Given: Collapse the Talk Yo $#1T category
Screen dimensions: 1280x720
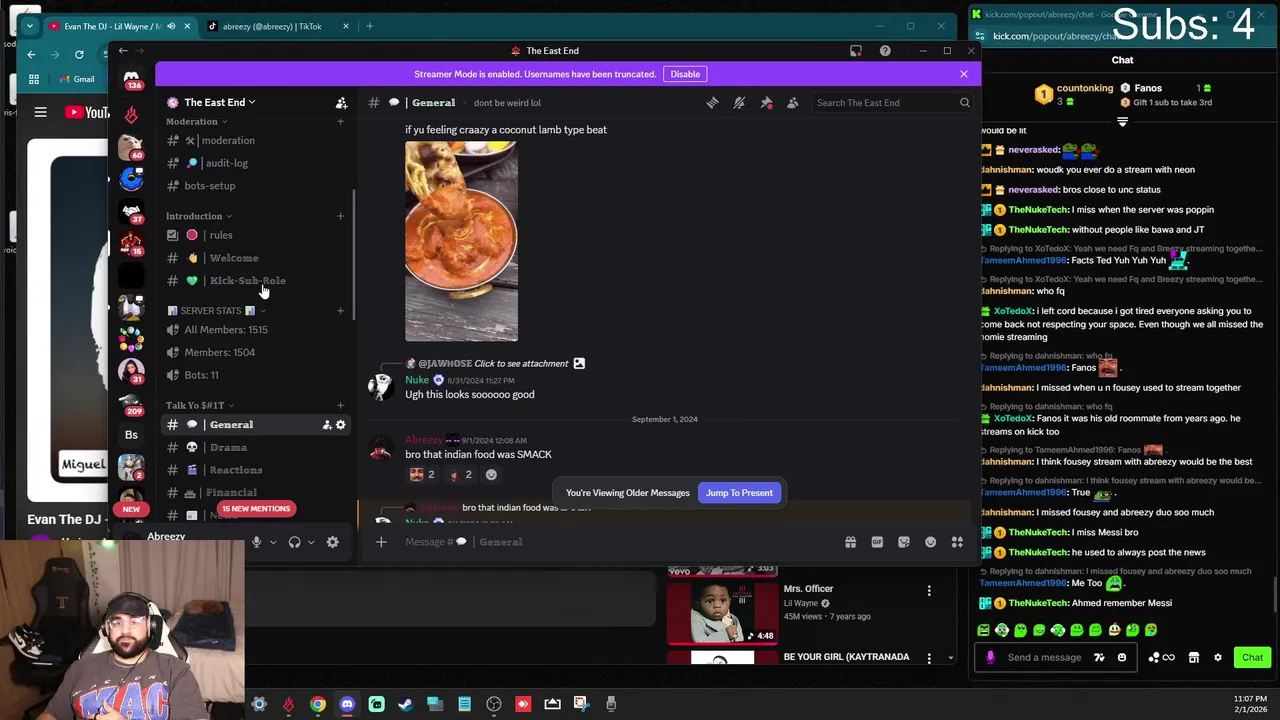Looking at the screenshot, I should point(200,405).
